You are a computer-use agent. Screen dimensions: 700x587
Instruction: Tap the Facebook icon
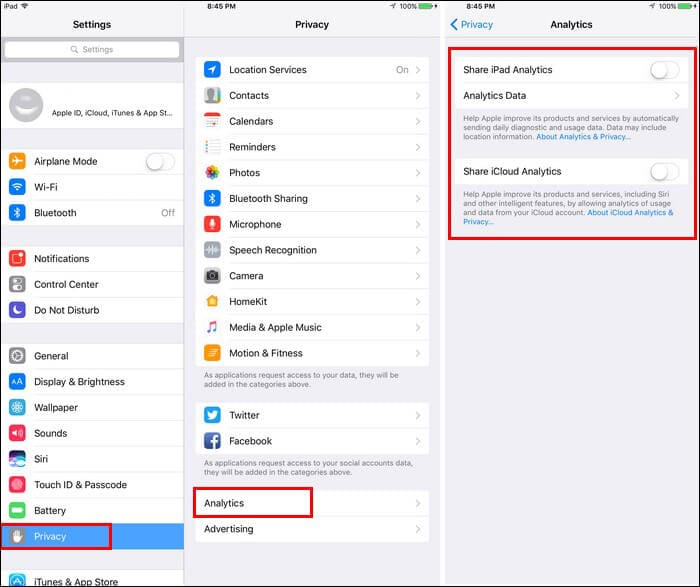(212, 441)
